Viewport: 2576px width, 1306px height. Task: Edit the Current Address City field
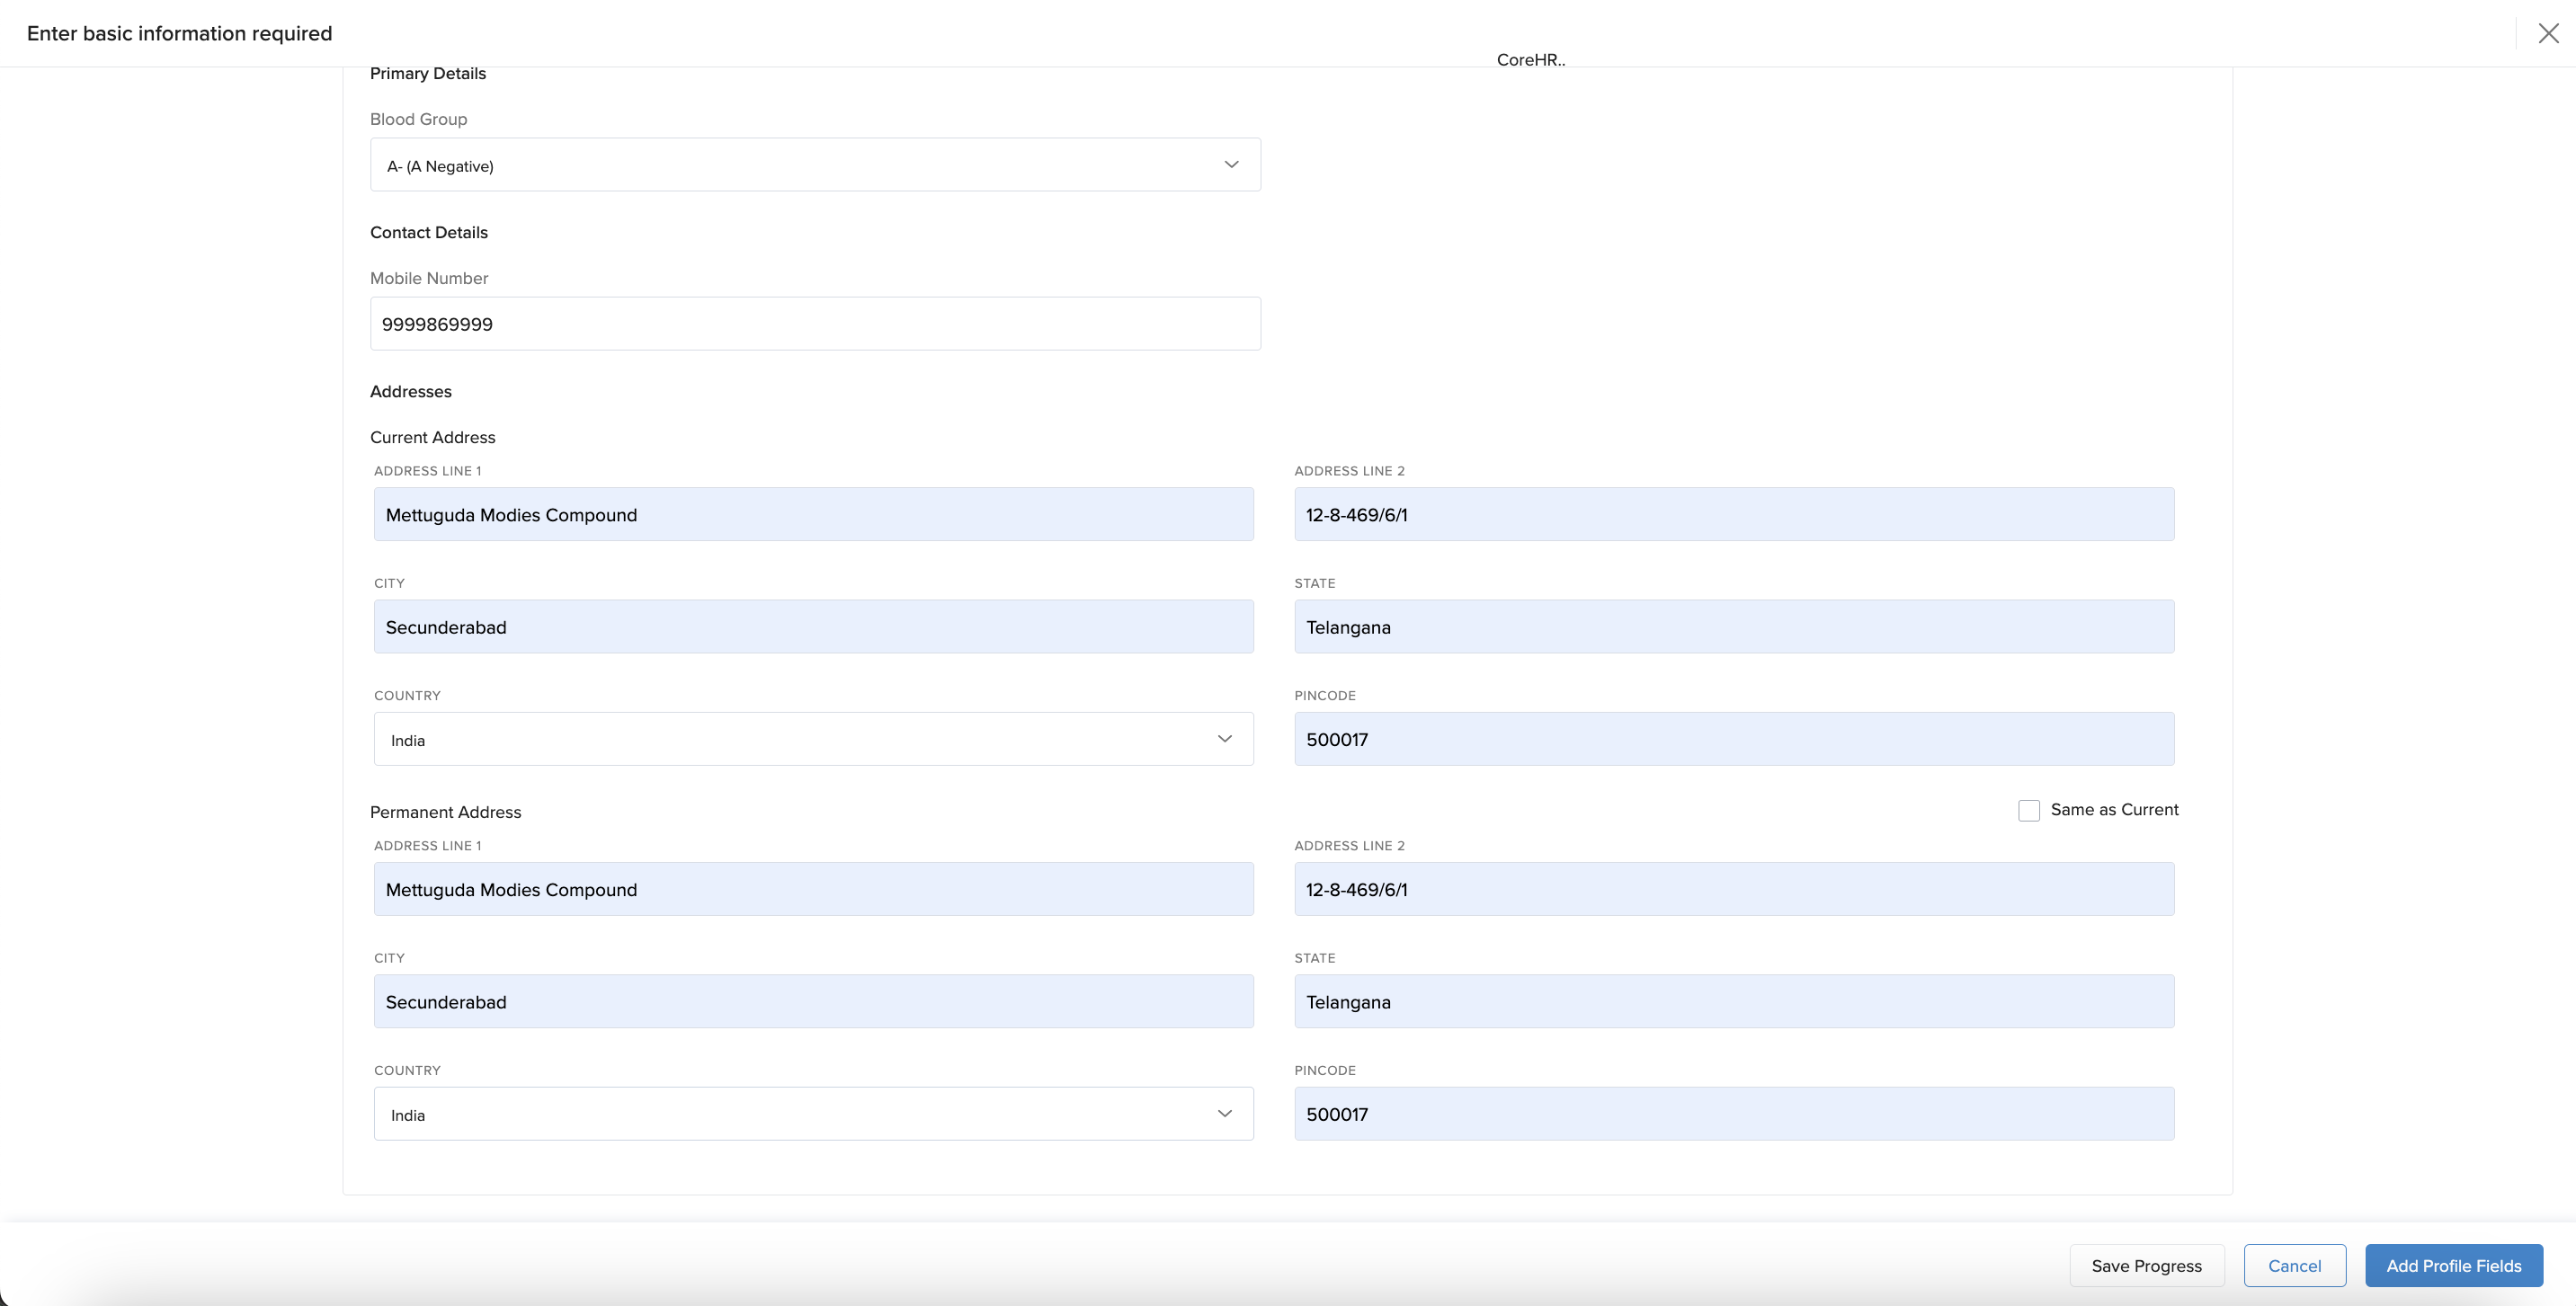click(x=813, y=627)
